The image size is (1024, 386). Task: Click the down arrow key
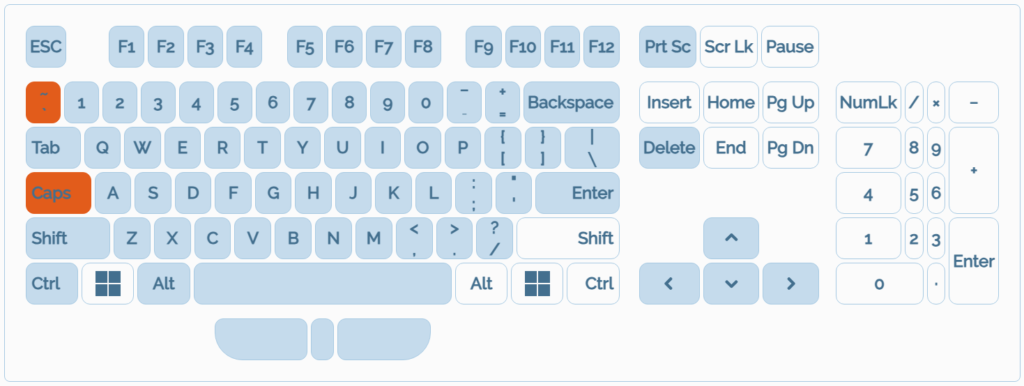731,283
